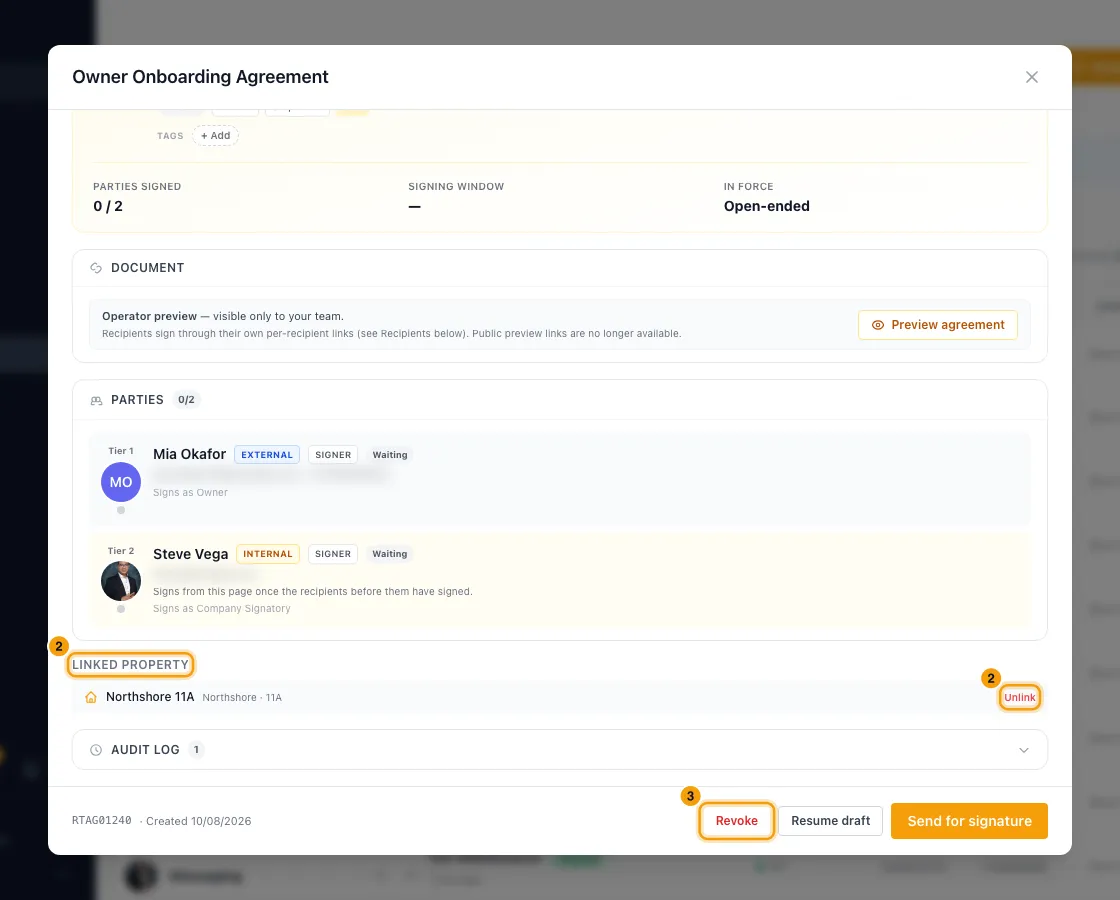Unlink the Northshore 11A property
The image size is (1120, 900).
click(1019, 698)
